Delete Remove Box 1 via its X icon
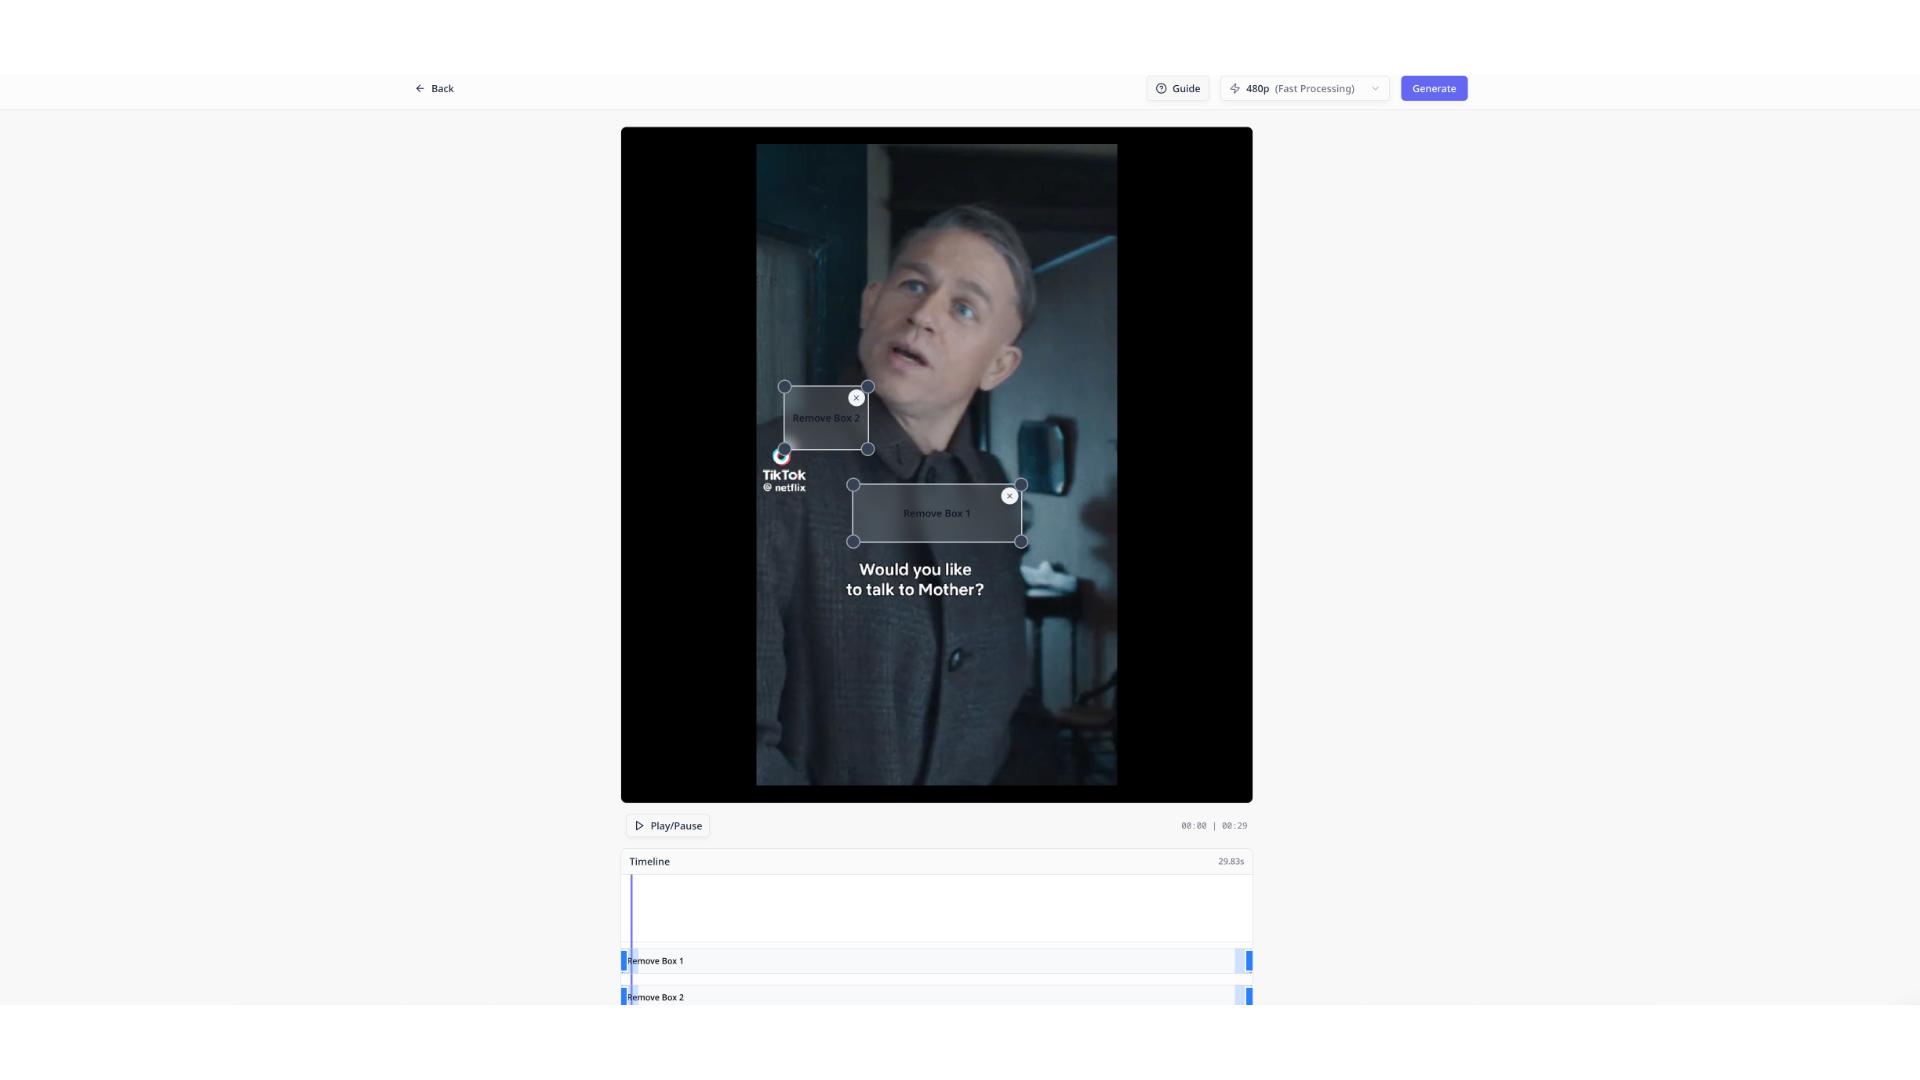Viewport: 1920px width, 1080px height. [1009, 496]
